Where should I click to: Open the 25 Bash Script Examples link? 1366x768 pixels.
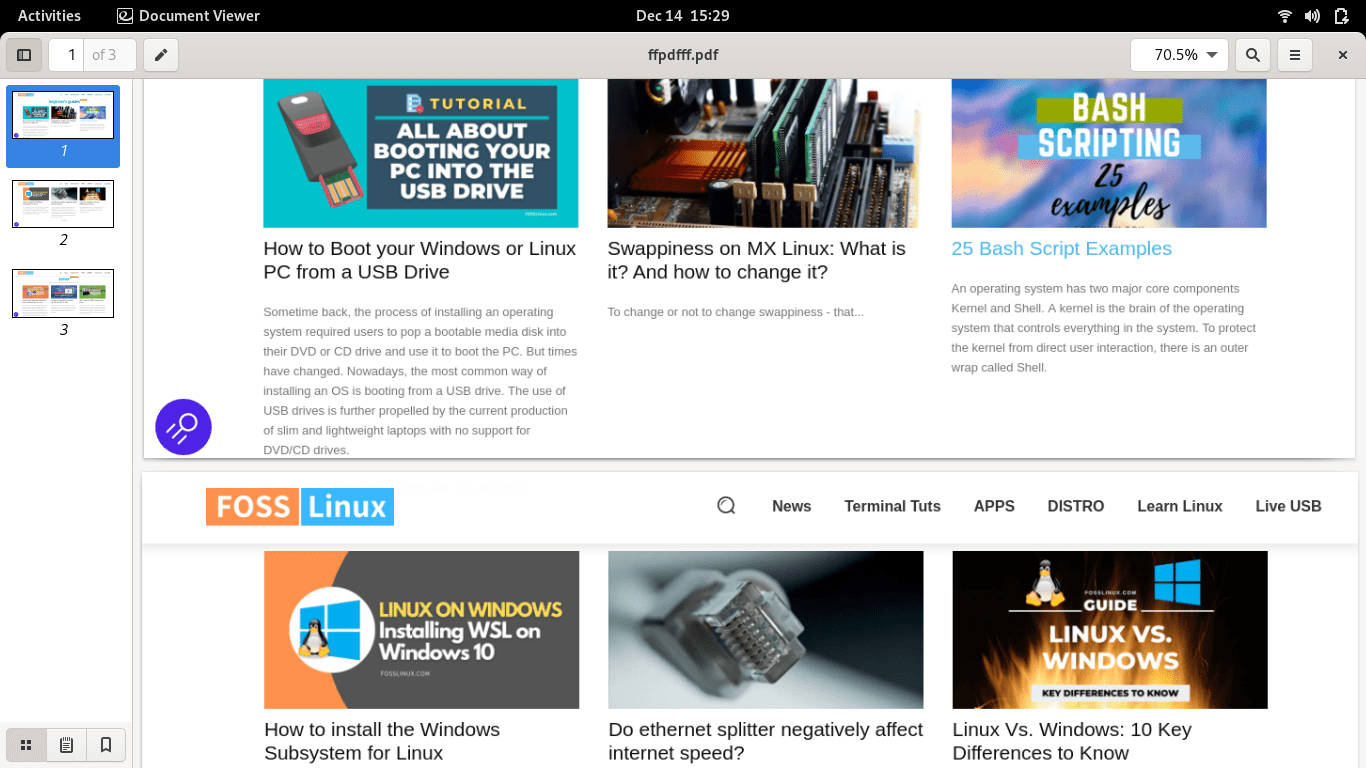1061,249
